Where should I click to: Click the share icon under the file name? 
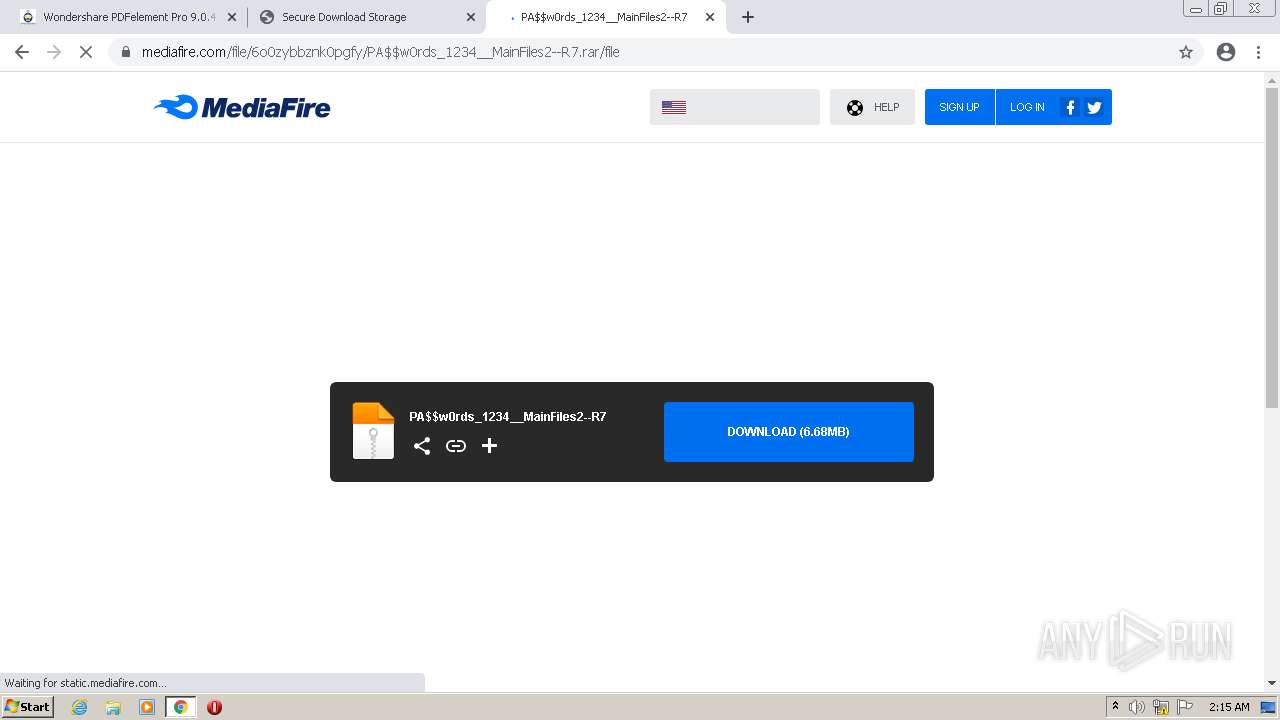click(422, 446)
